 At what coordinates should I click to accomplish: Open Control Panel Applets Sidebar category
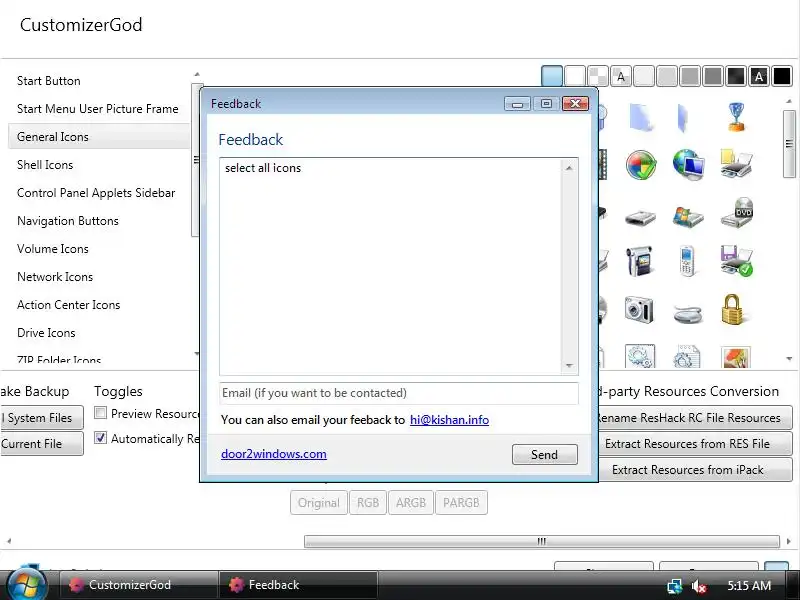pyautogui.click(x=96, y=193)
